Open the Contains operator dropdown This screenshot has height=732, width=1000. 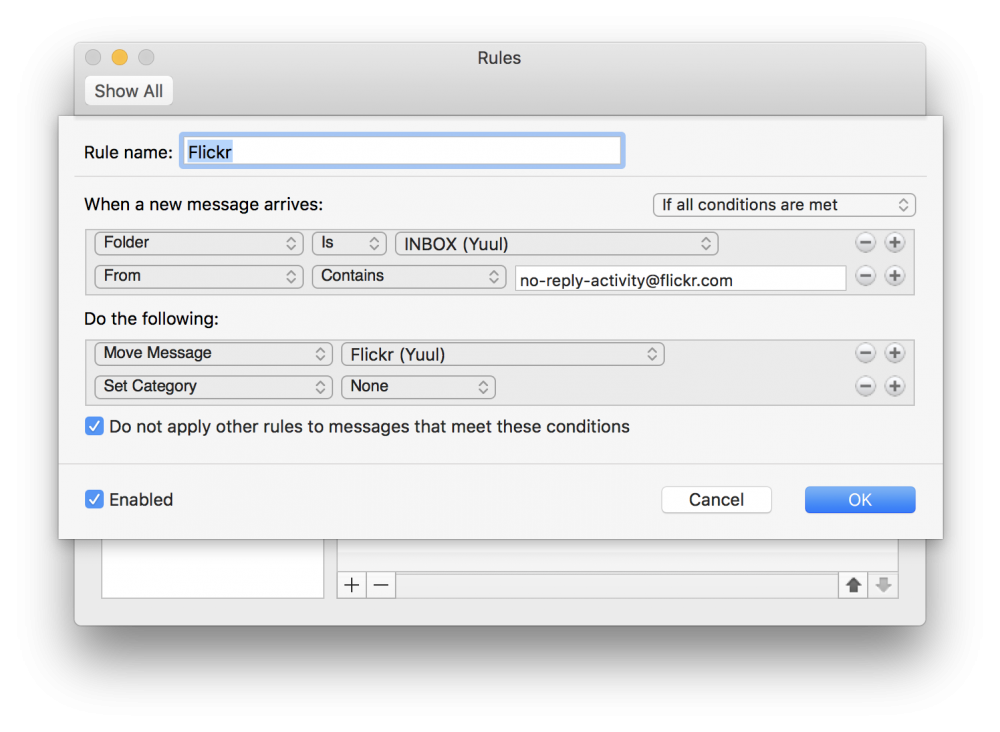409,276
